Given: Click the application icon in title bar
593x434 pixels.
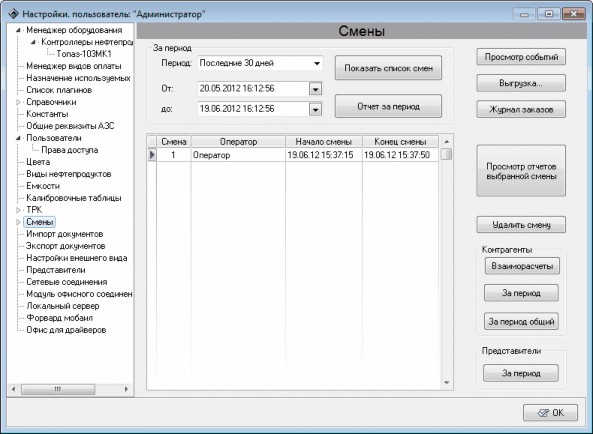Looking at the screenshot, I should 13,14.
